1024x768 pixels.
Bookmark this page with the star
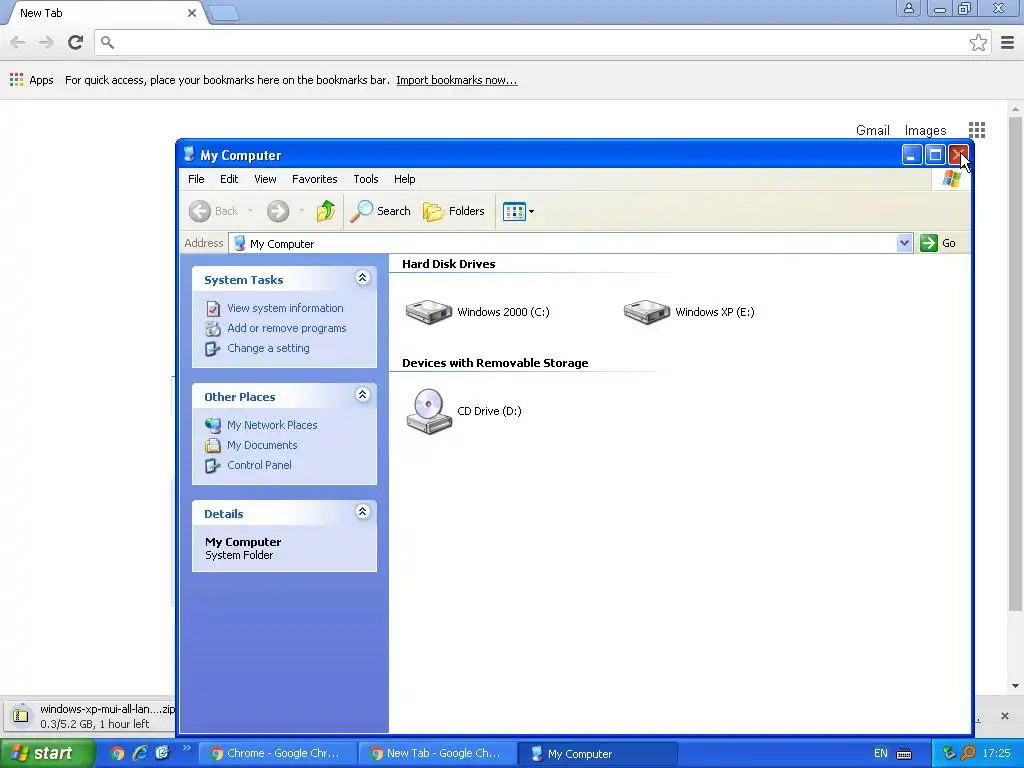tap(978, 42)
